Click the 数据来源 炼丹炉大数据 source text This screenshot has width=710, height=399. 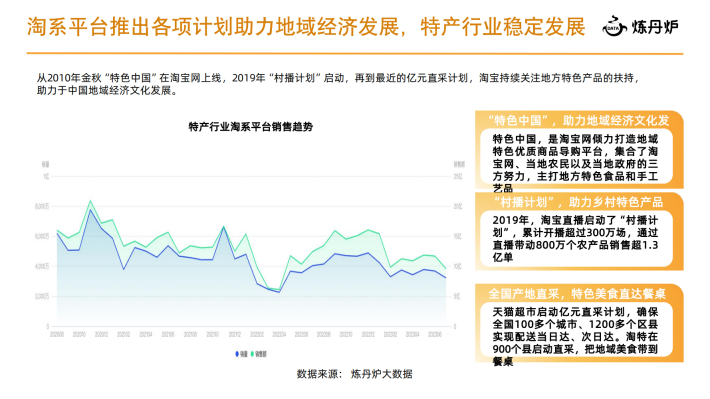point(355,374)
